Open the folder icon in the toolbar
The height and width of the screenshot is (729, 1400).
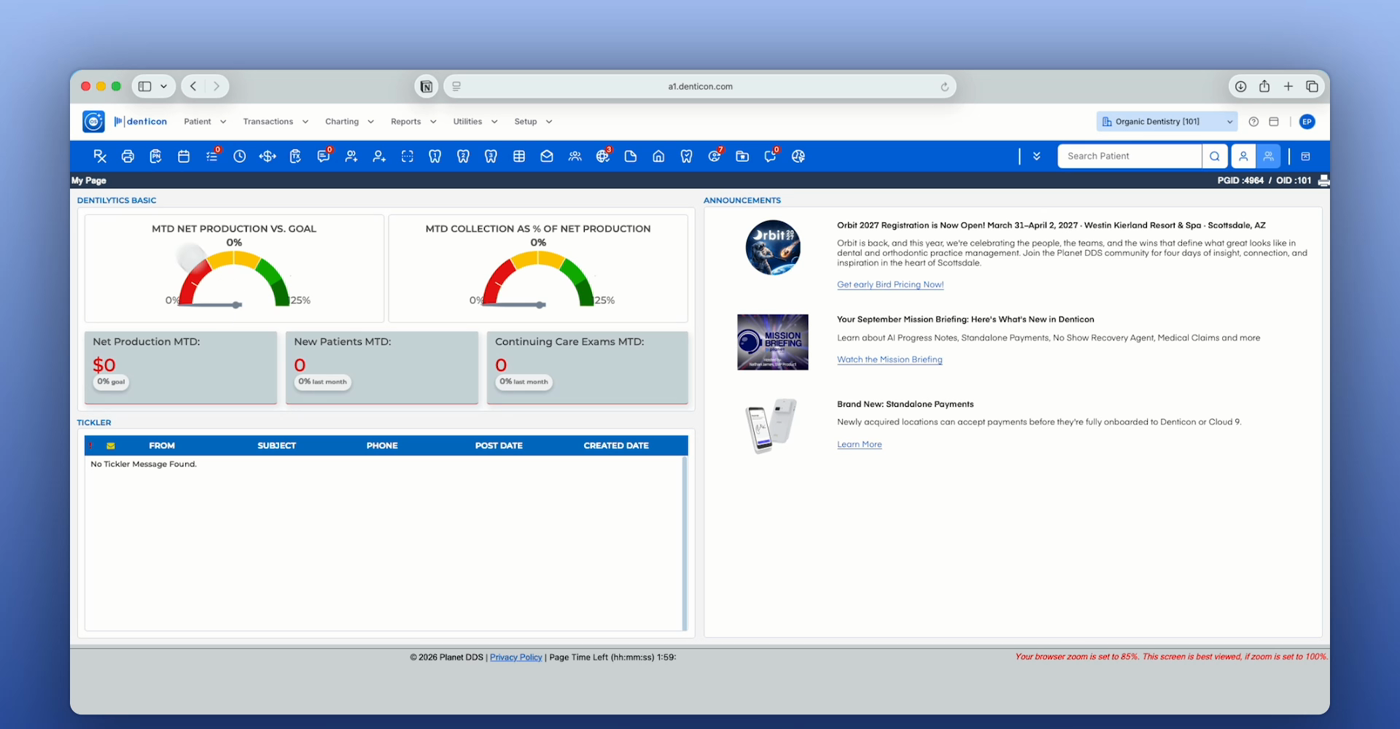click(x=742, y=156)
